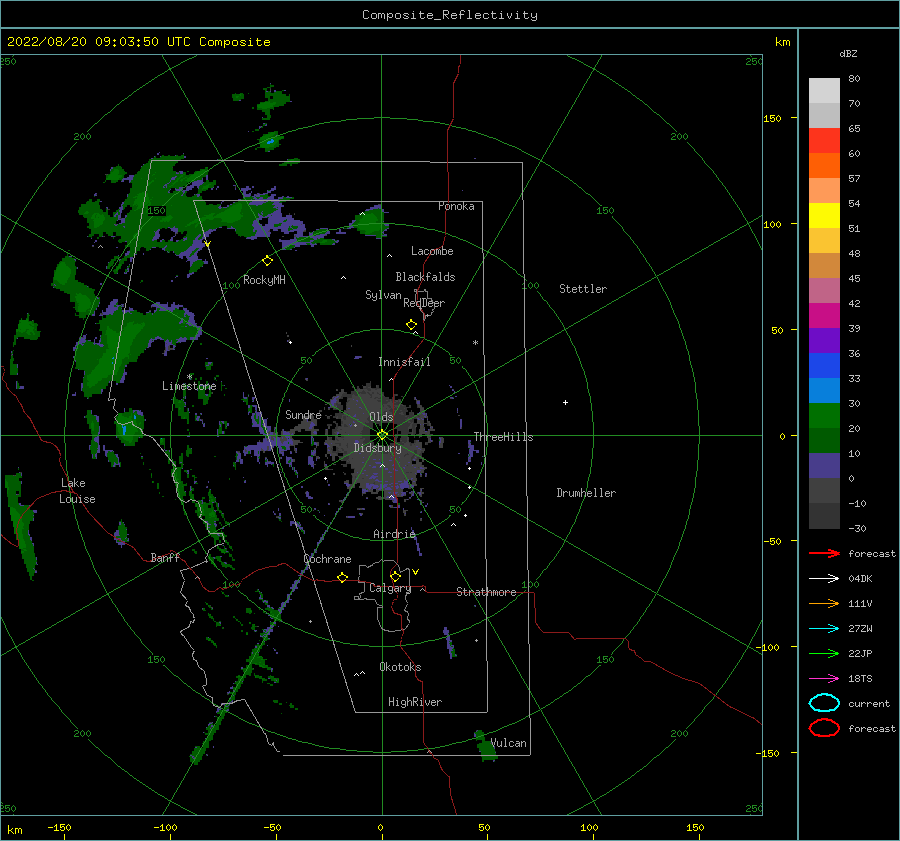Viewport: 900px width, 841px height.
Task: Pick the dark gray -30 to -10 dBZ swatch
Action: (x=824, y=515)
